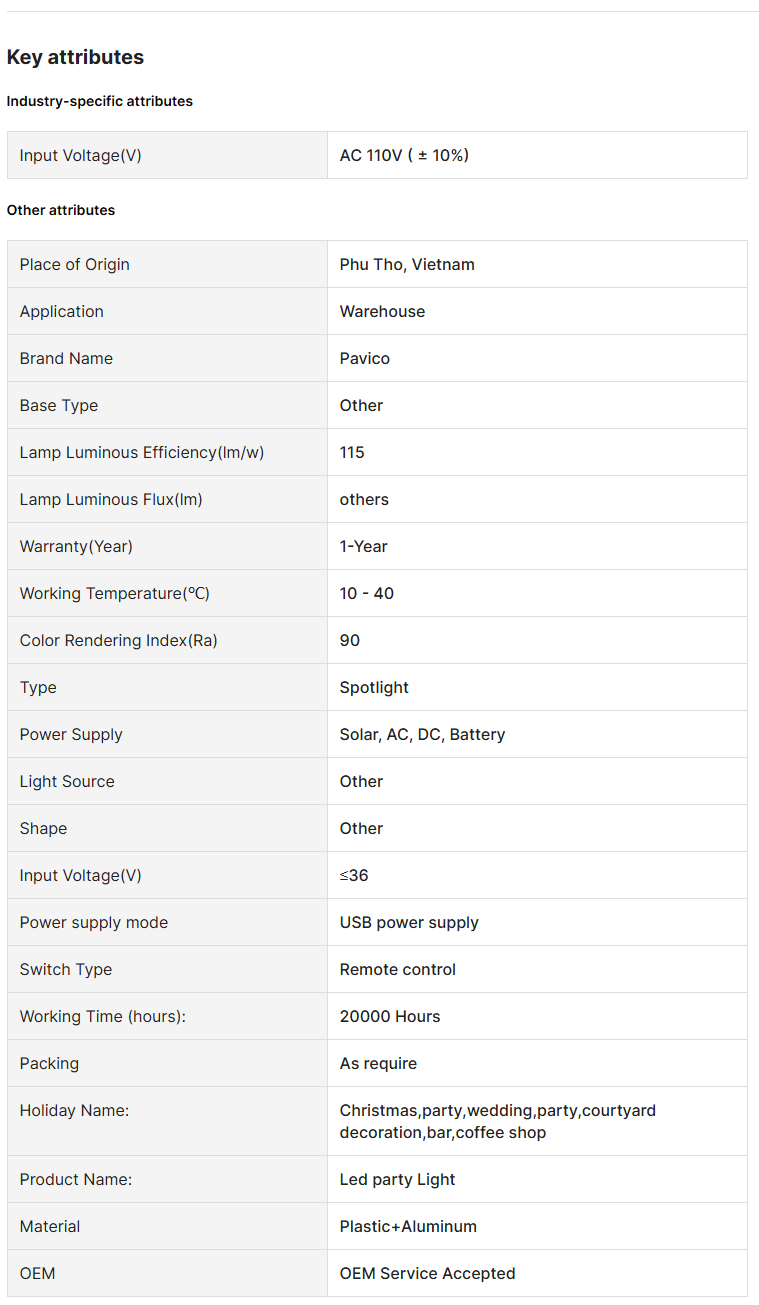The height and width of the screenshot is (1305, 759).
Task: Select the "1-Year" warranty value
Action: (363, 546)
